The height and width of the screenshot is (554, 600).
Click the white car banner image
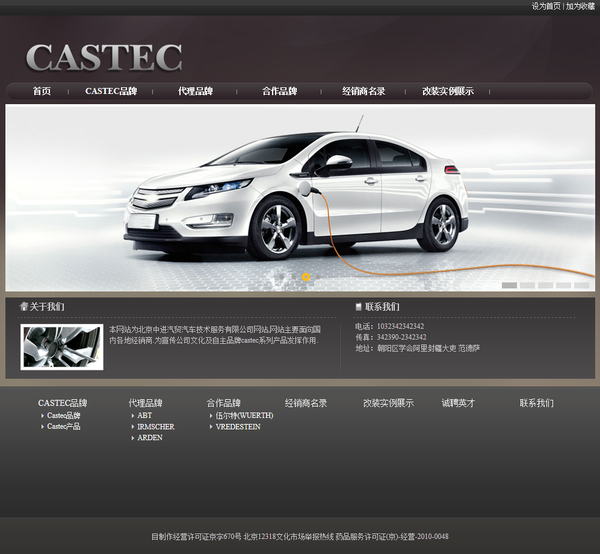[300, 197]
